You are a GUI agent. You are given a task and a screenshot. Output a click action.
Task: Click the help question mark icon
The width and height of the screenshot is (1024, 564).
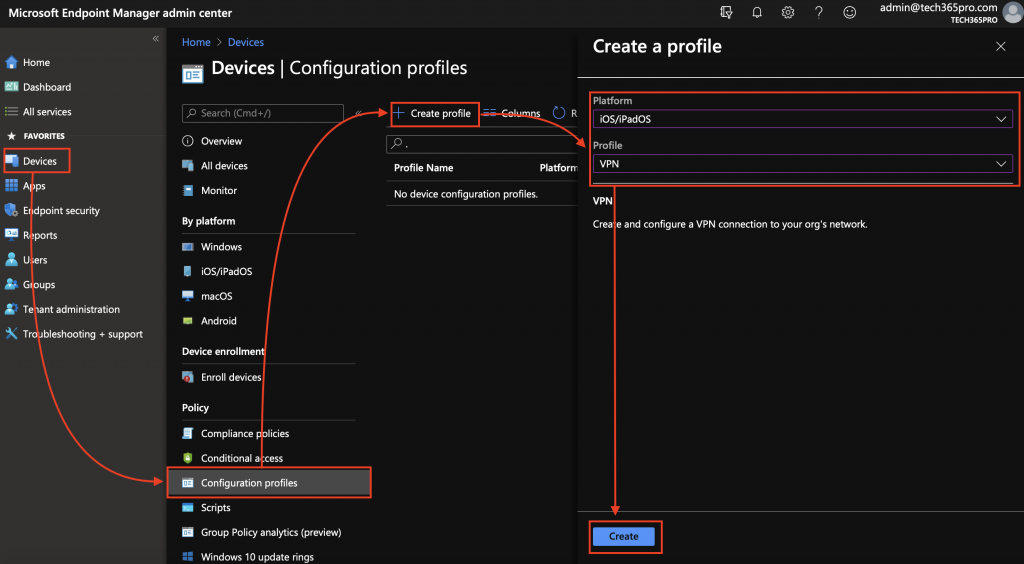pos(819,12)
